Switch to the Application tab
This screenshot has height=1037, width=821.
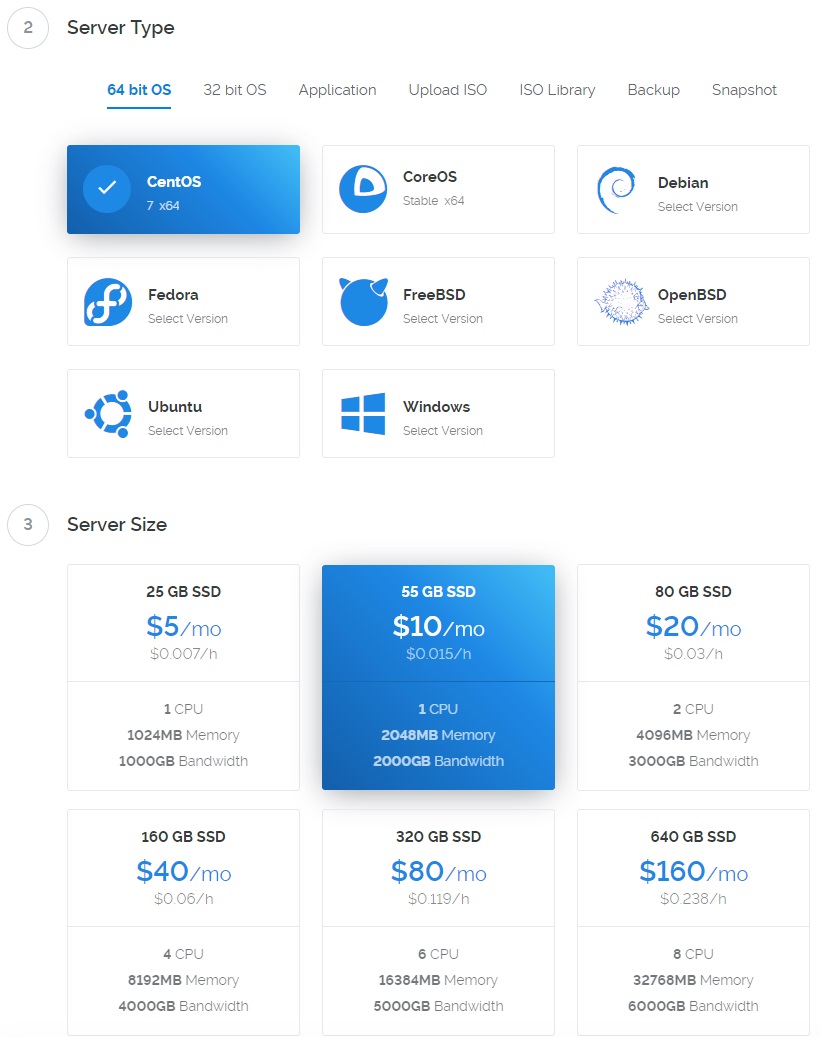click(337, 90)
